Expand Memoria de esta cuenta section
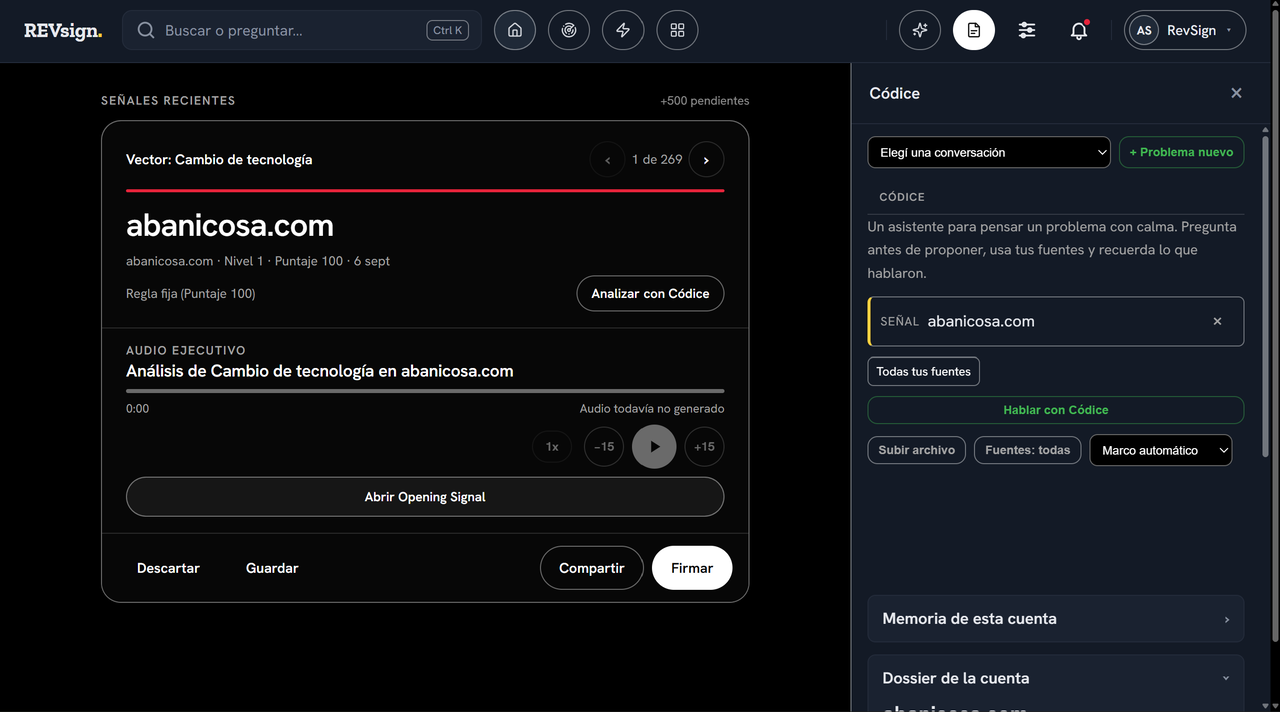The width and height of the screenshot is (1280, 712). click(x=1056, y=619)
